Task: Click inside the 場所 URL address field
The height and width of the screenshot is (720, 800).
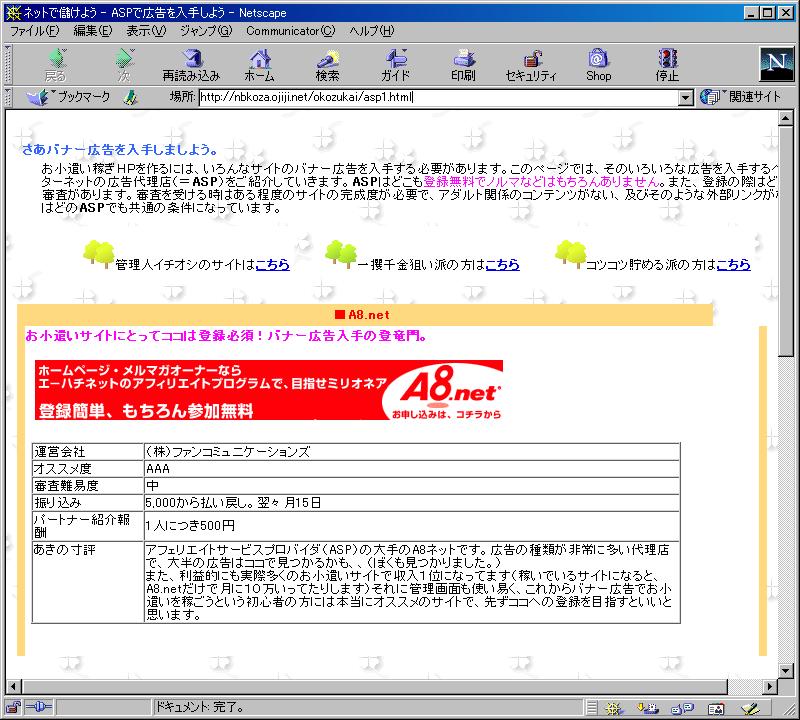Action: [438, 97]
